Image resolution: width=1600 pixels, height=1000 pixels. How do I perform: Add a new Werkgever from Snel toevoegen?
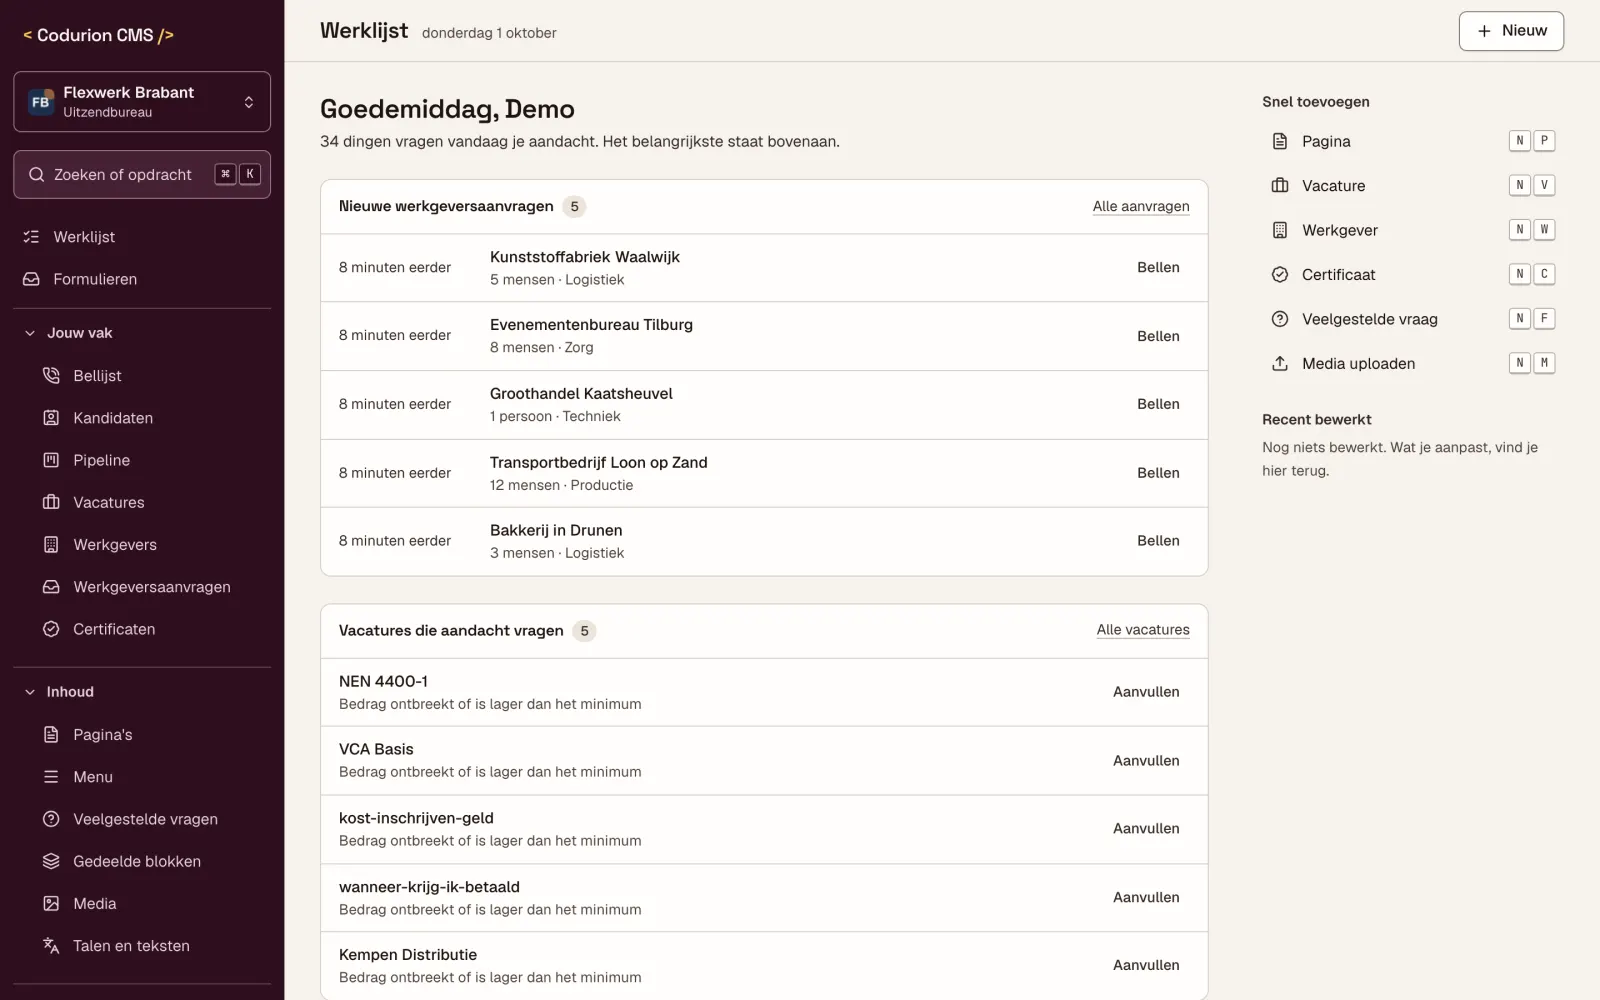point(1412,230)
